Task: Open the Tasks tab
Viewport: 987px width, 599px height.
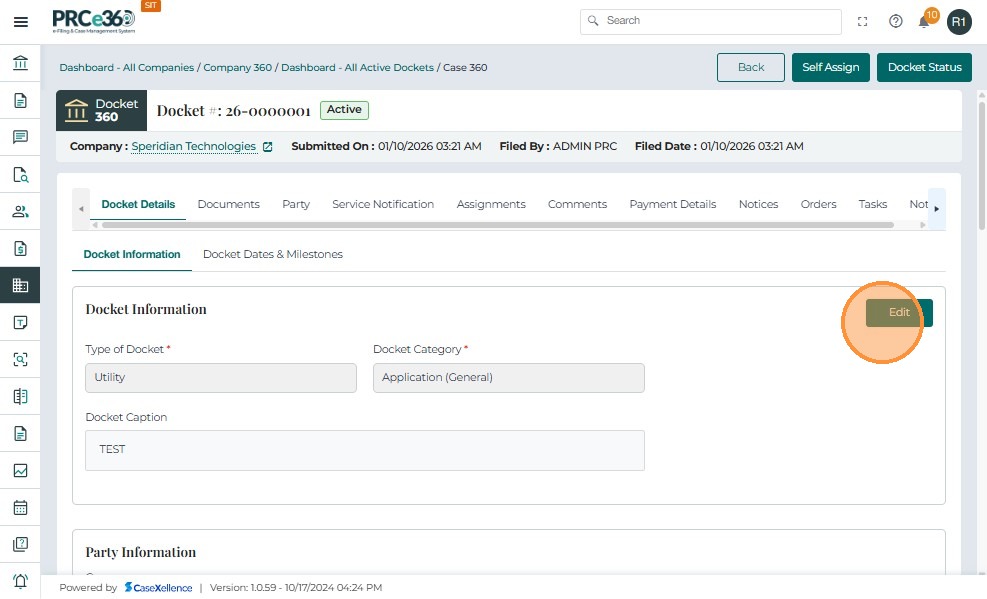Action: click(x=872, y=204)
